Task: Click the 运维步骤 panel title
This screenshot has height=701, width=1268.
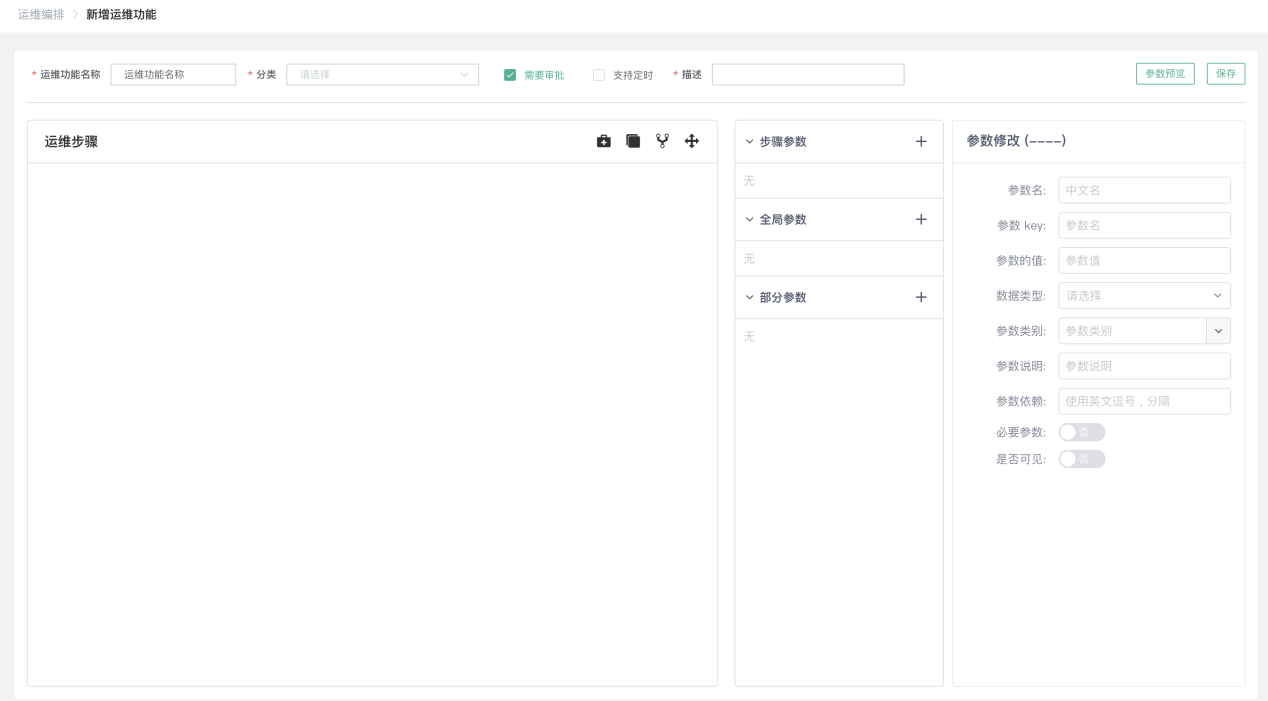Action: pos(71,142)
